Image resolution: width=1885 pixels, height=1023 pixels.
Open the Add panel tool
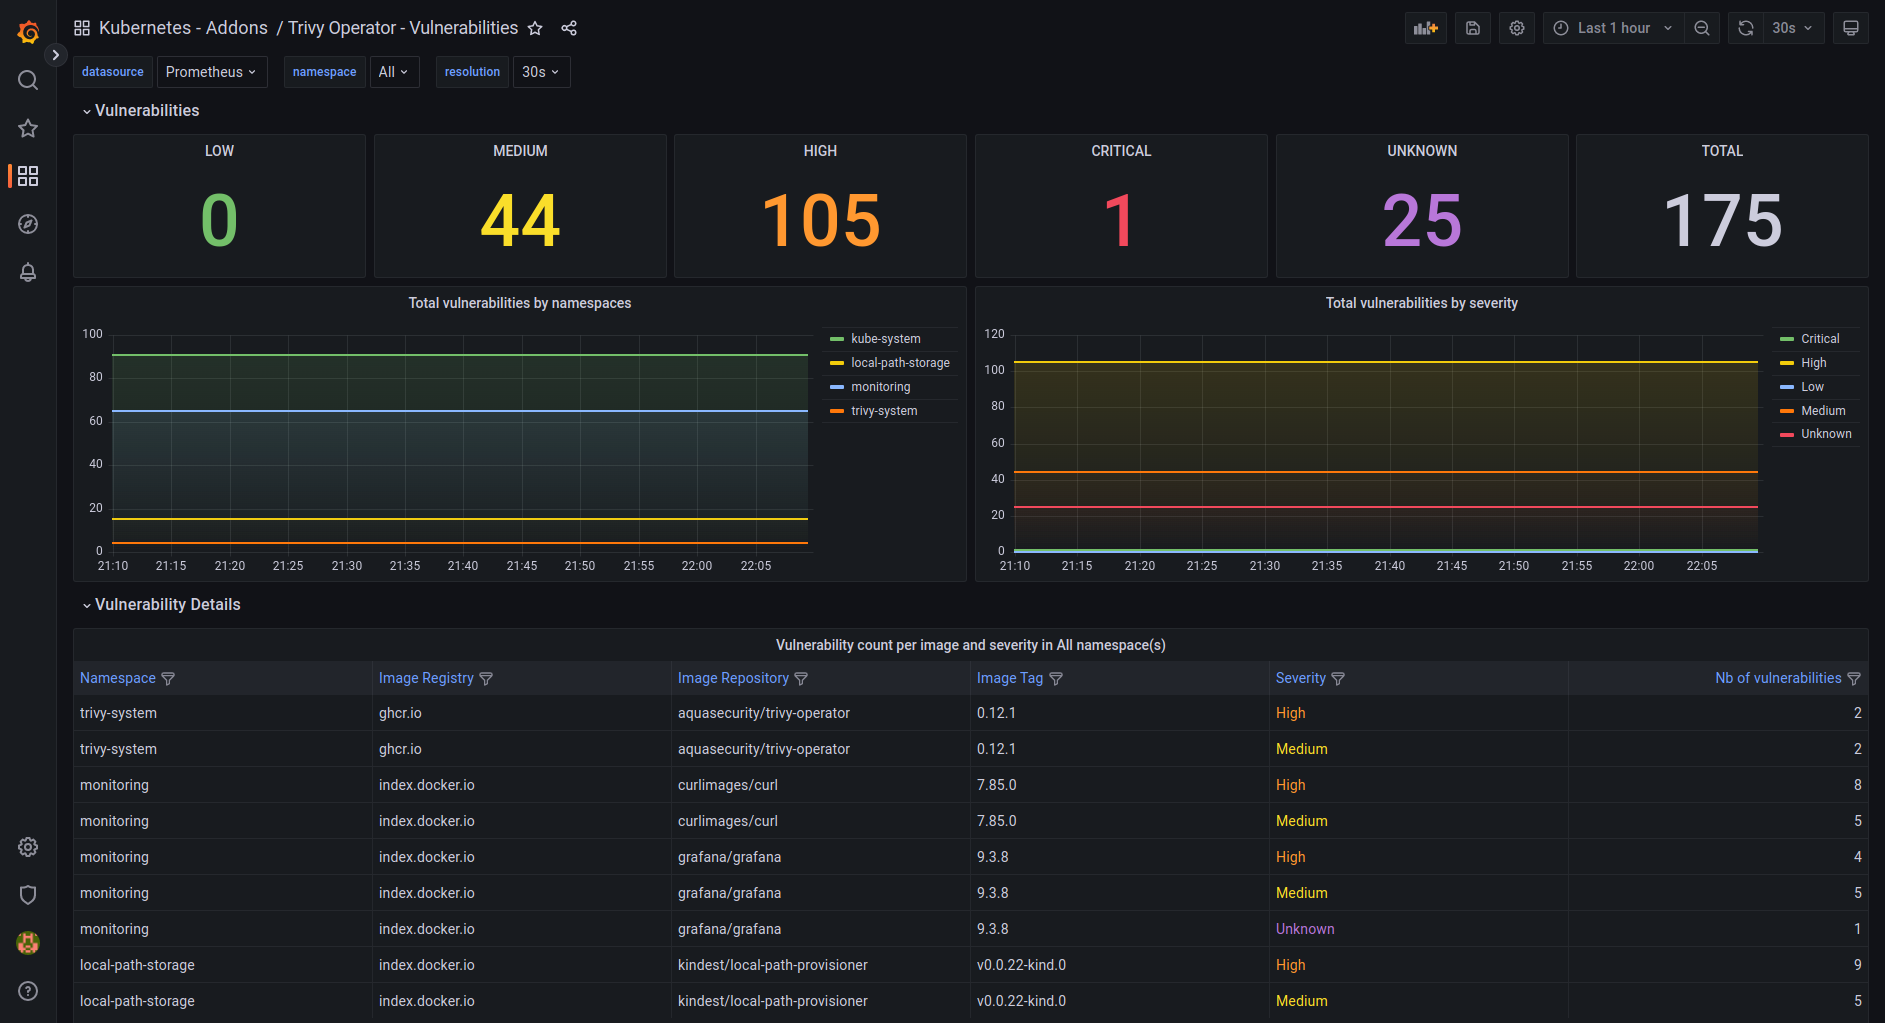(x=1425, y=27)
